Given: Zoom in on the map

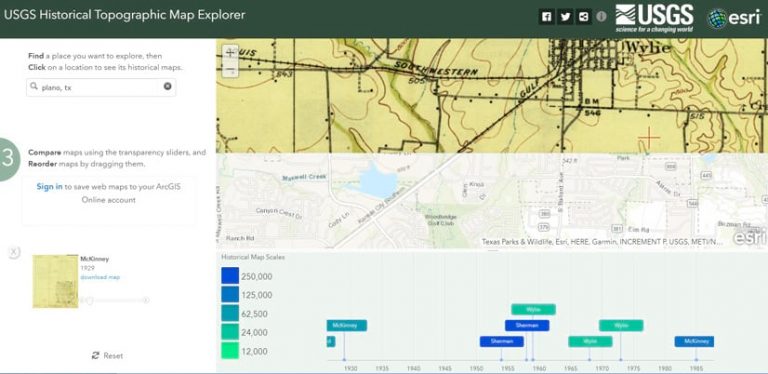Looking at the screenshot, I should coord(230,53).
